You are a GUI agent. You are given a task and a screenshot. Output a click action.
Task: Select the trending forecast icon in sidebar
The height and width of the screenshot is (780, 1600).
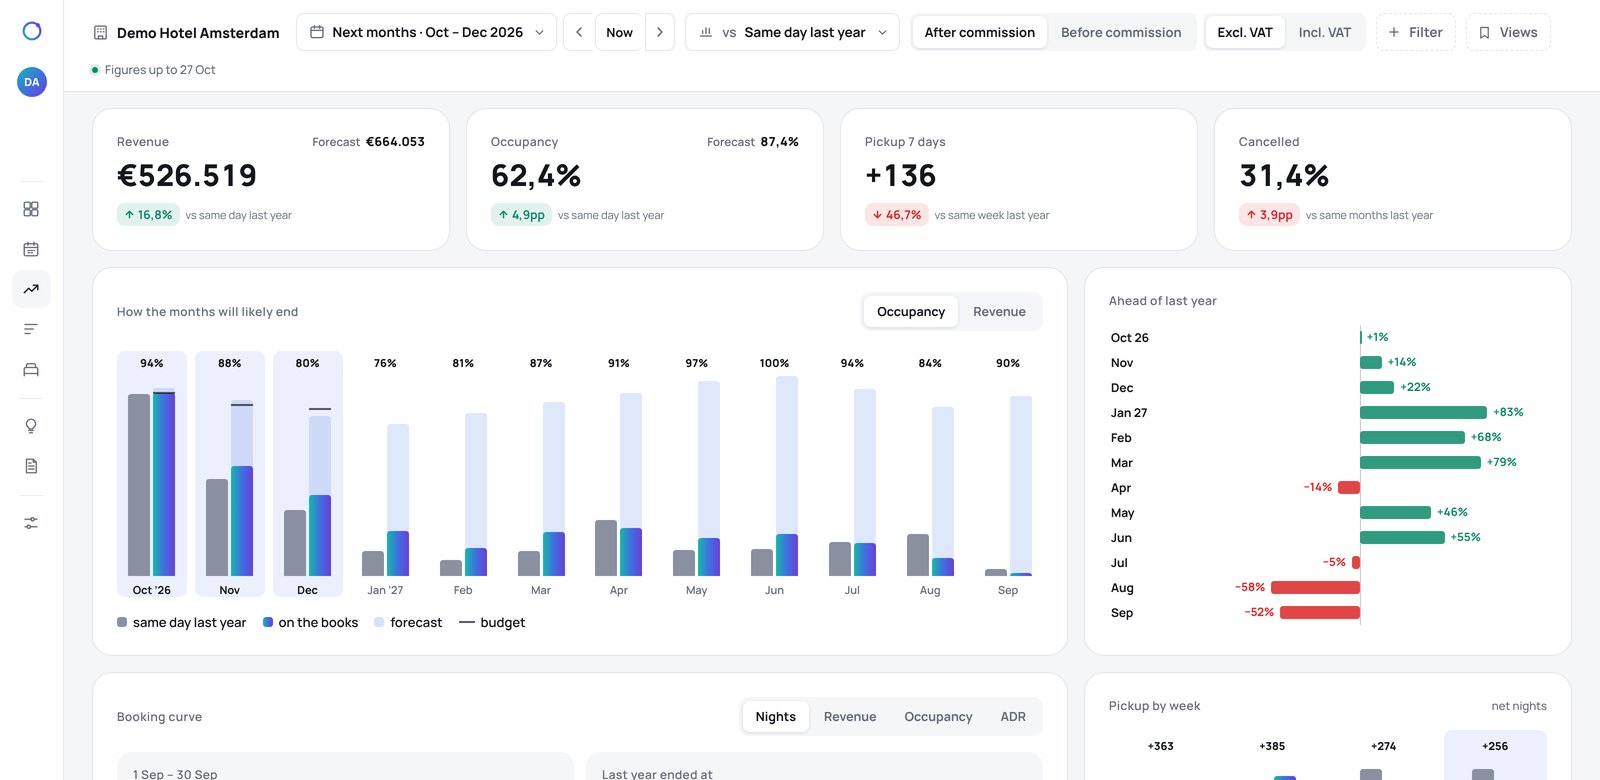(x=31, y=289)
